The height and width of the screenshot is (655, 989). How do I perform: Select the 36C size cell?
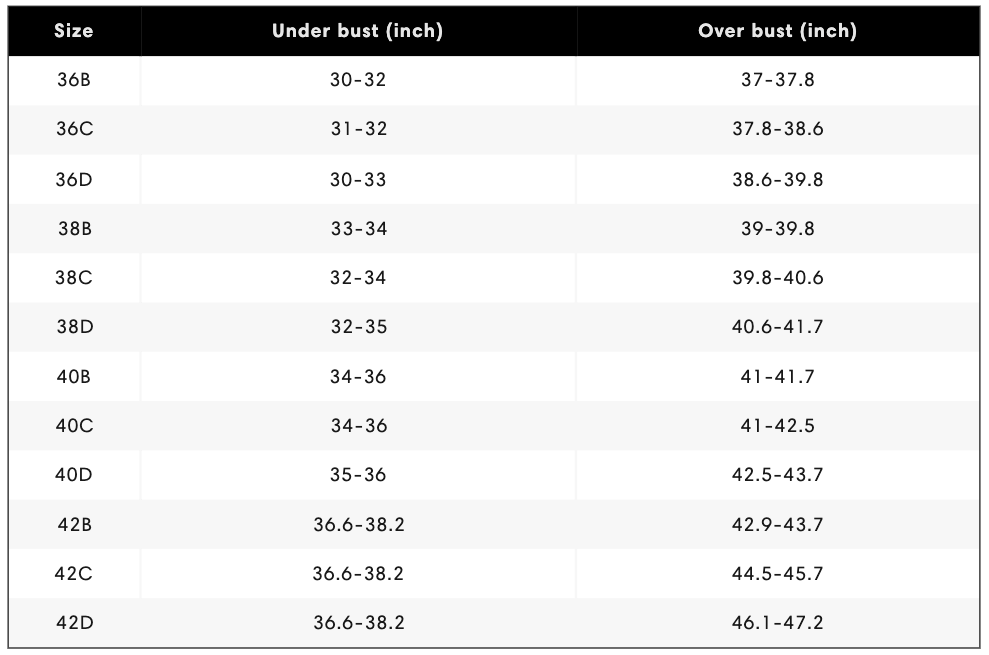tap(74, 129)
